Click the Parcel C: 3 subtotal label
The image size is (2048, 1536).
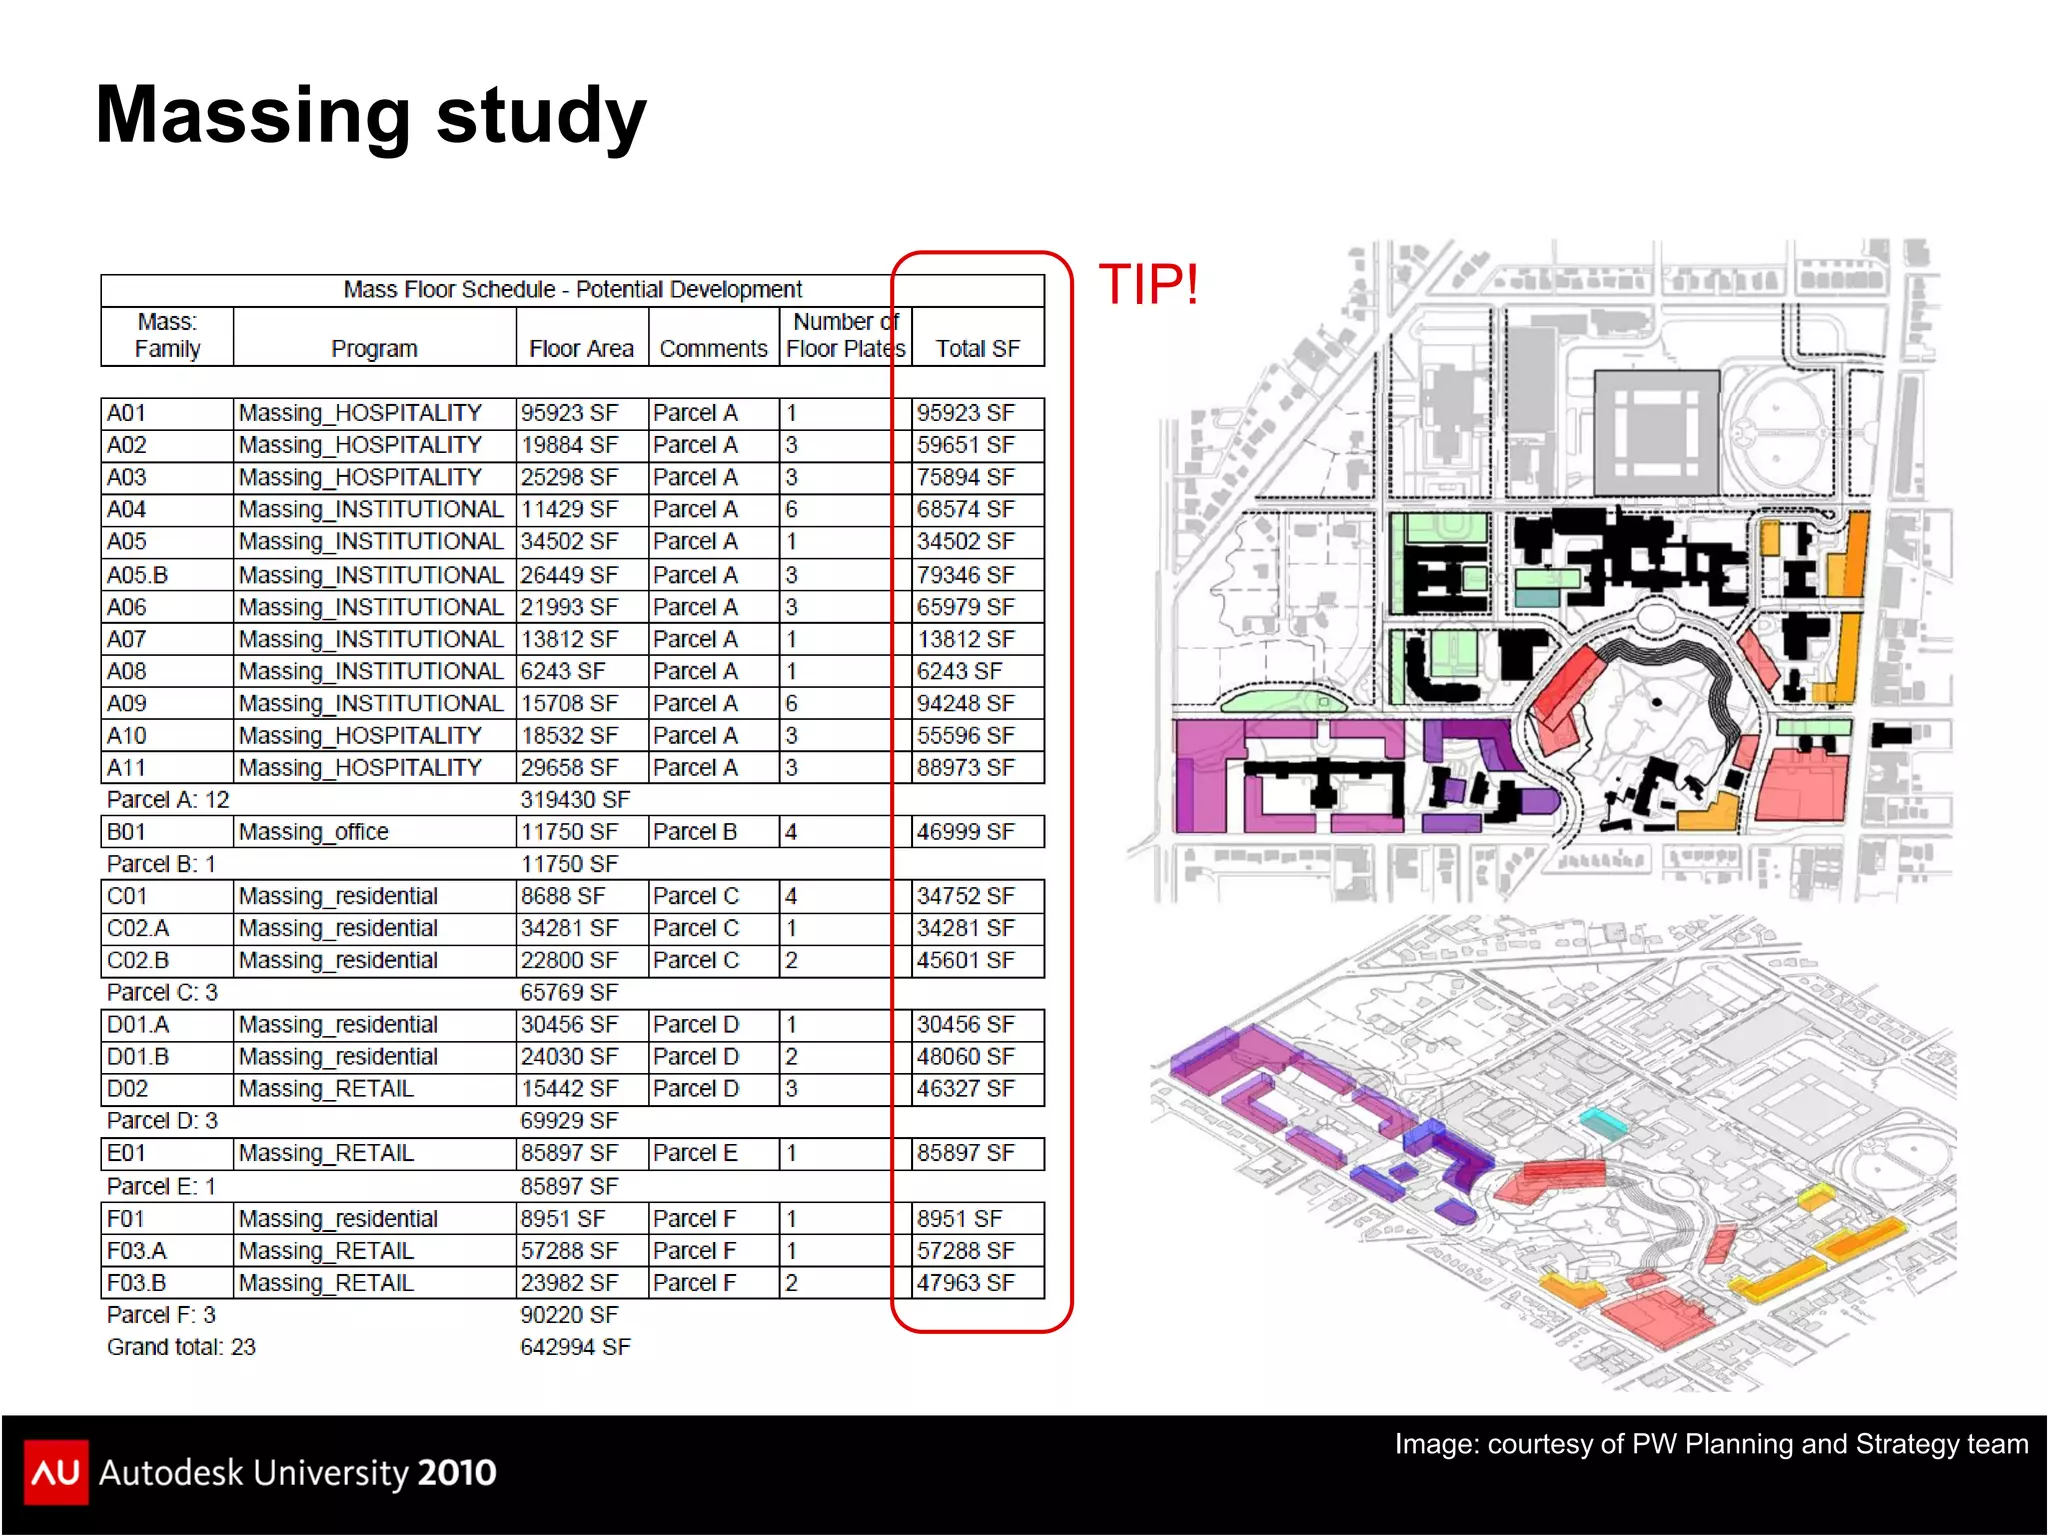[162, 993]
